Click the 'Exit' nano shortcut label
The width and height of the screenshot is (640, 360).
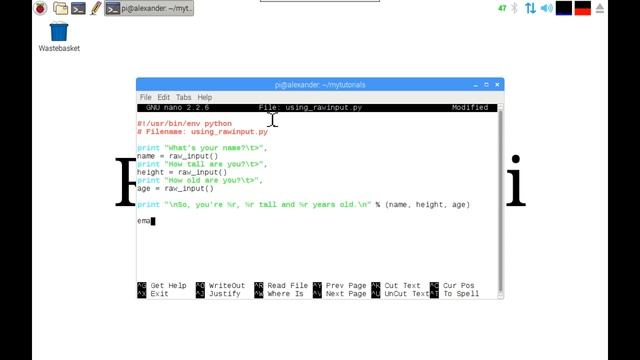[159, 293]
